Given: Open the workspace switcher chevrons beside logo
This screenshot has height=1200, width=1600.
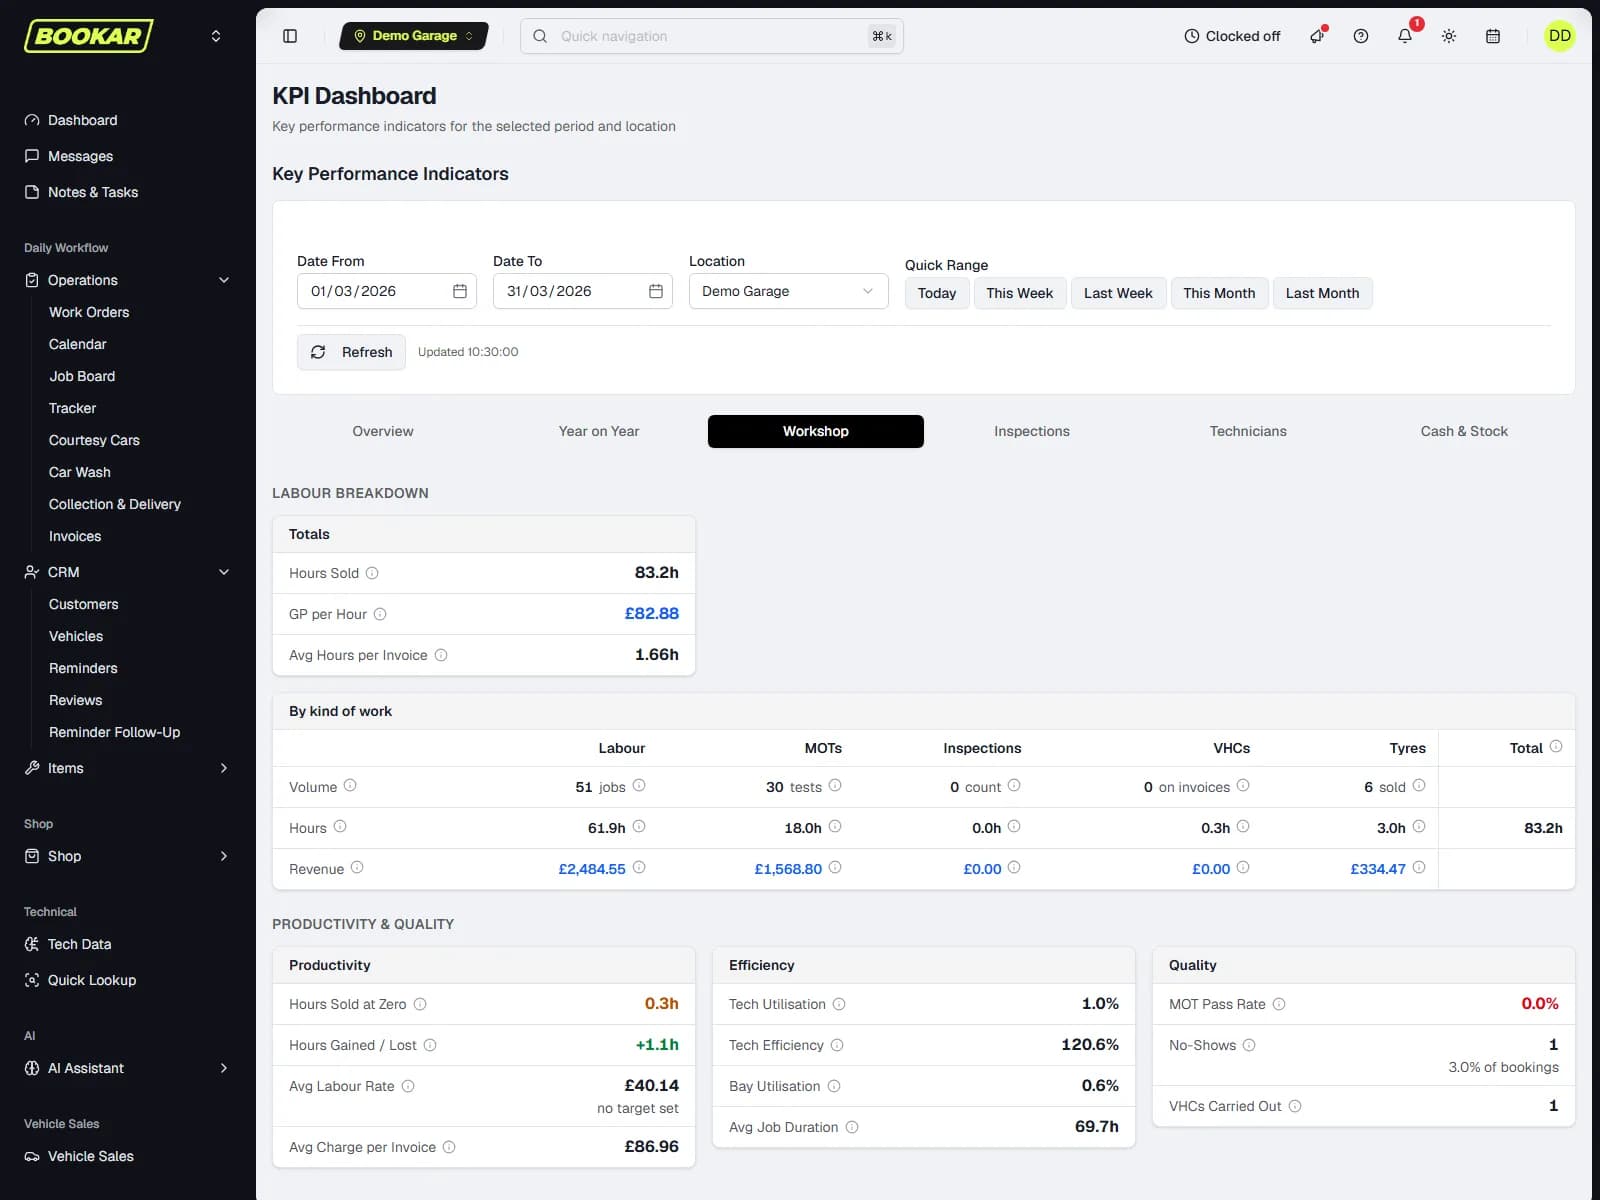Looking at the screenshot, I should click(216, 36).
